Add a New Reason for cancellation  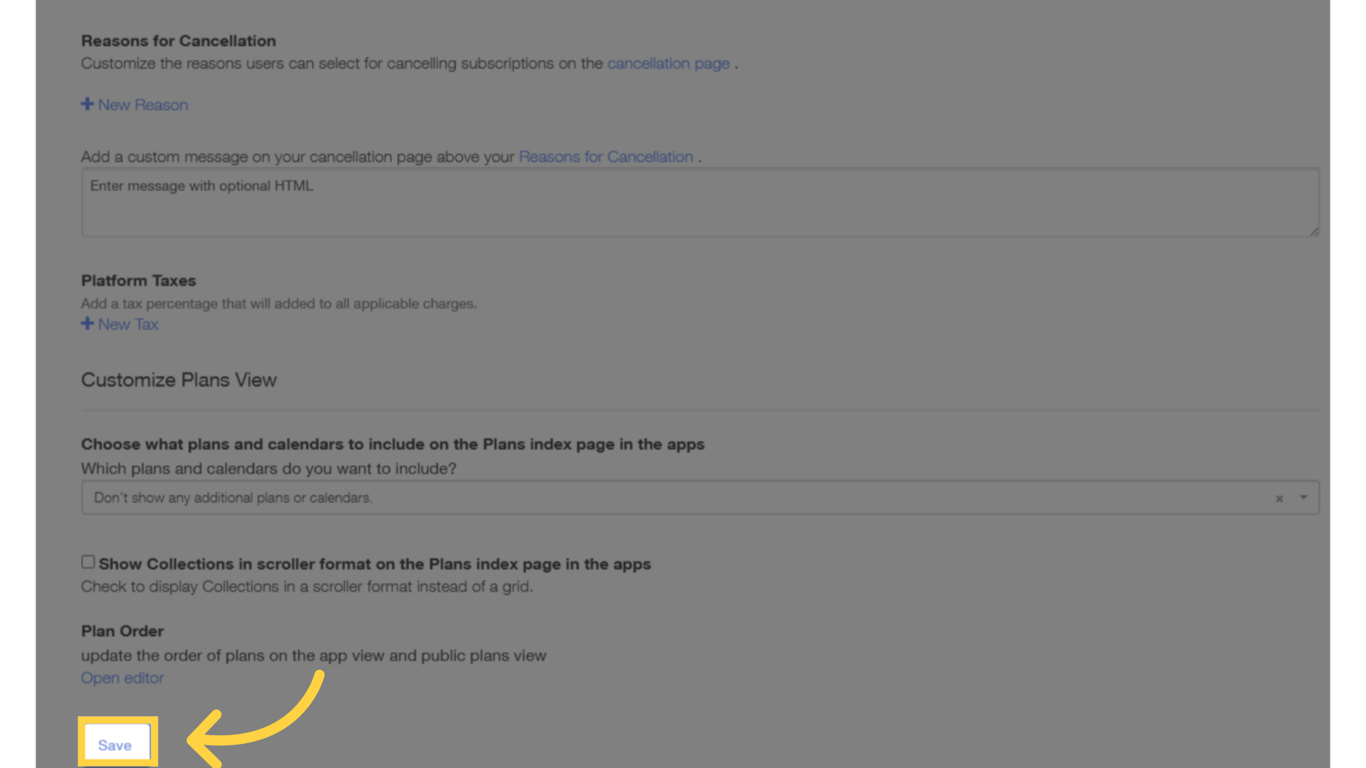point(134,105)
